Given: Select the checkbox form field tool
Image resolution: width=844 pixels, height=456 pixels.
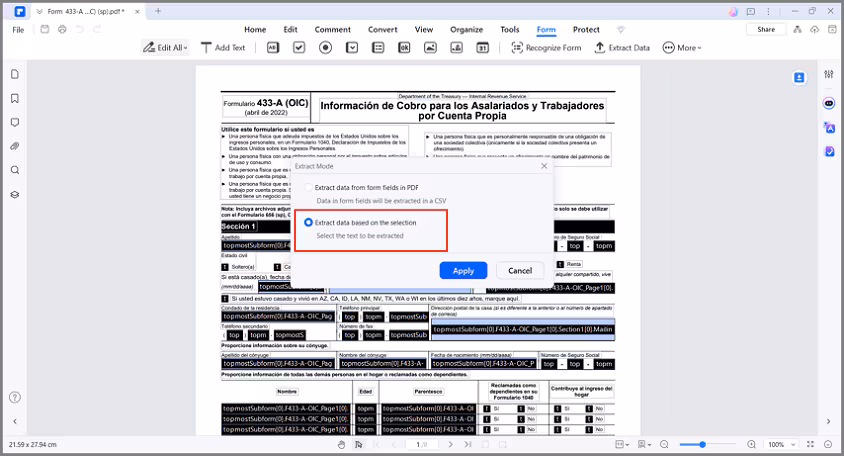Looking at the screenshot, I should (299, 48).
